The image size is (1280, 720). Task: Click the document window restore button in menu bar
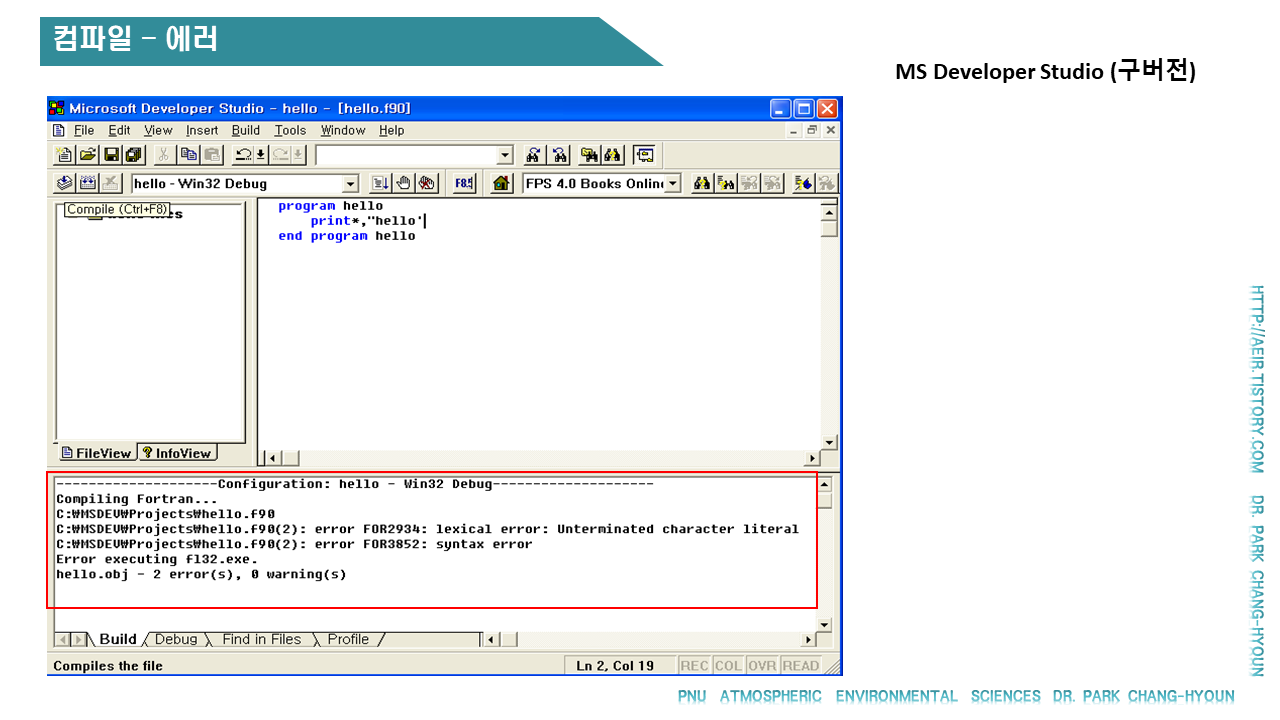click(x=812, y=130)
